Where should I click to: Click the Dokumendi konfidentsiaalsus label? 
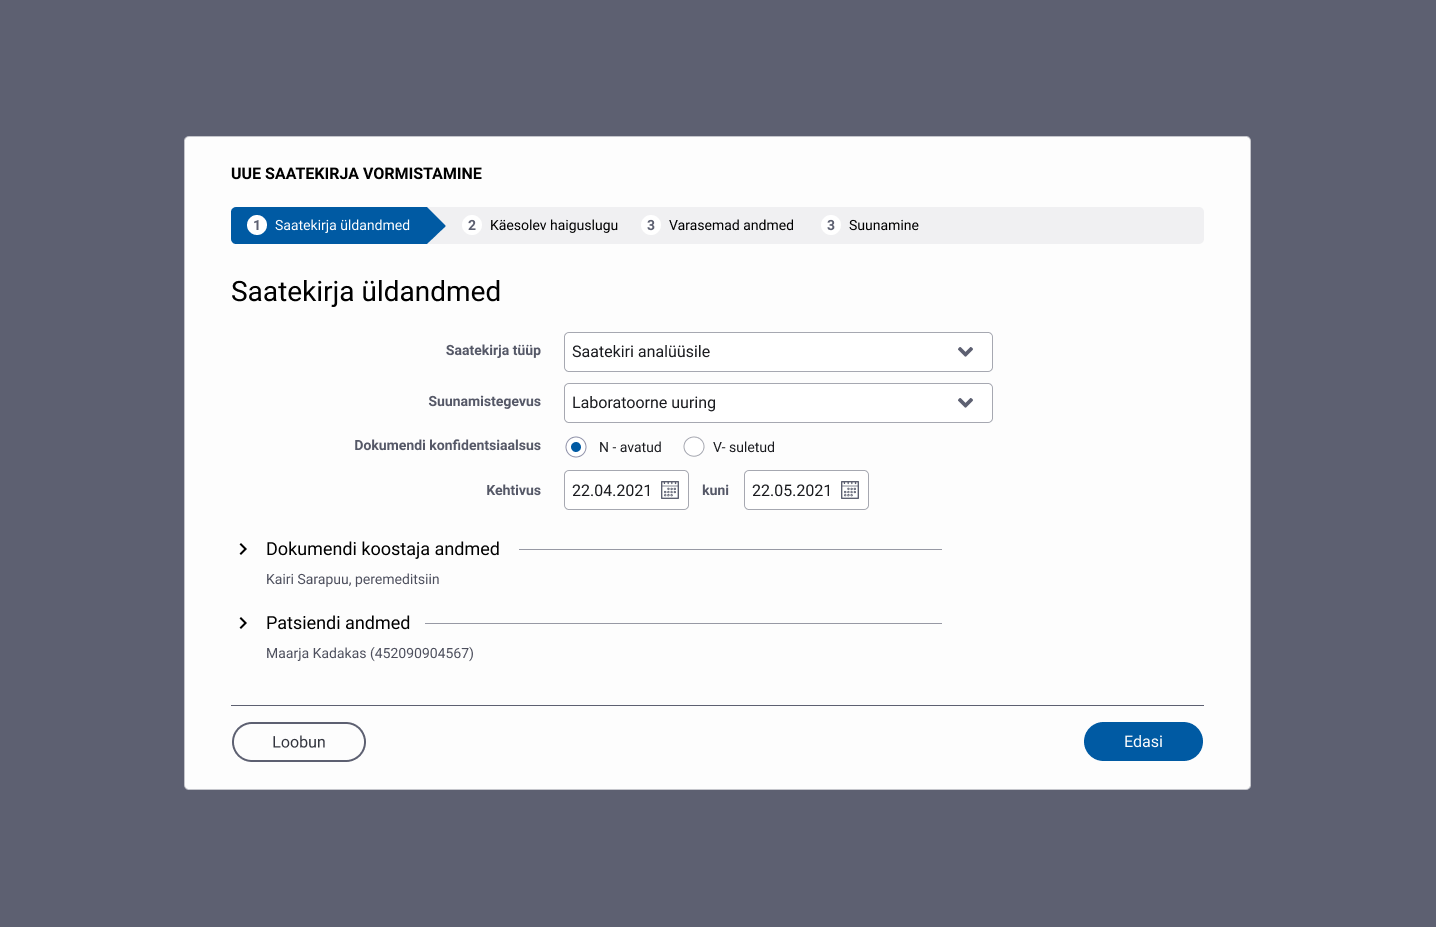point(447,445)
